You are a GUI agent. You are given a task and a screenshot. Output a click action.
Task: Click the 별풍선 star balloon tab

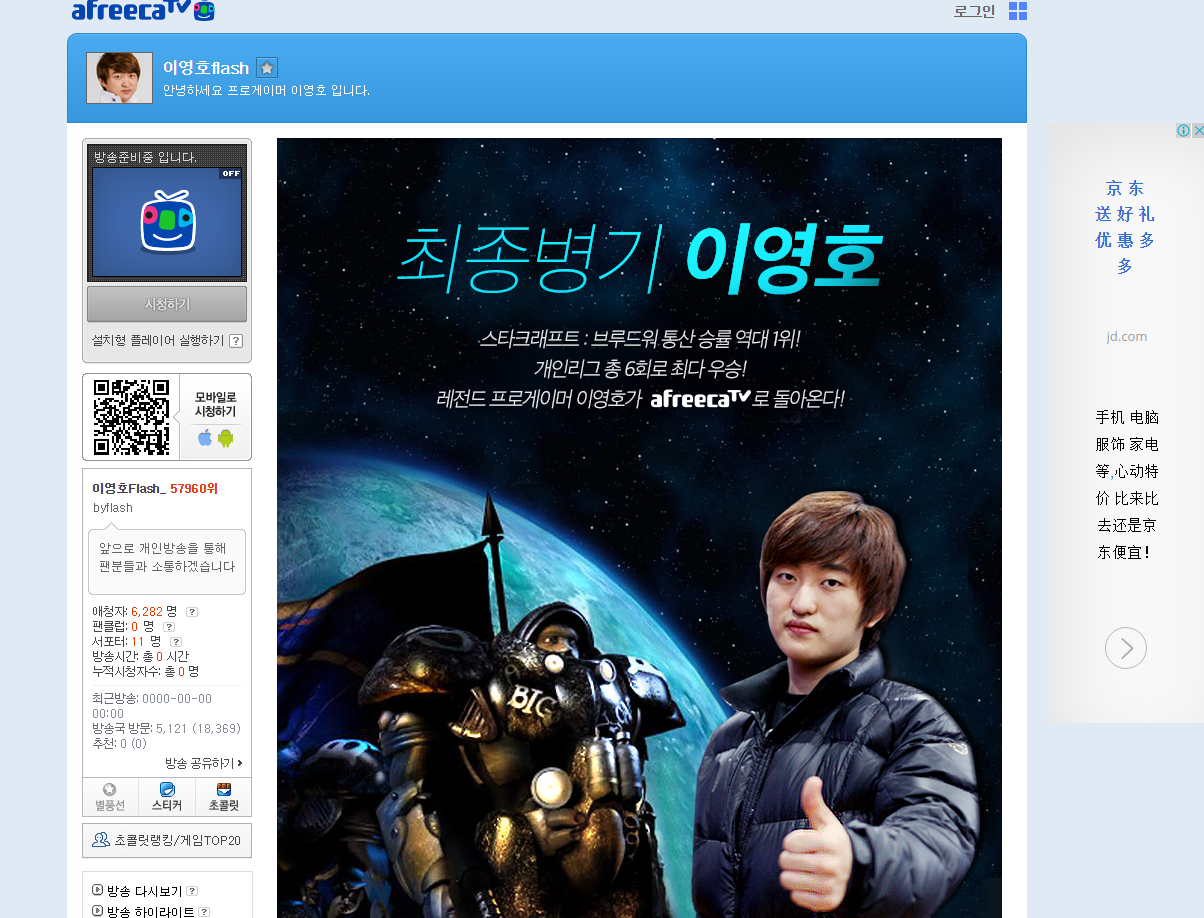click(x=110, y=797)
